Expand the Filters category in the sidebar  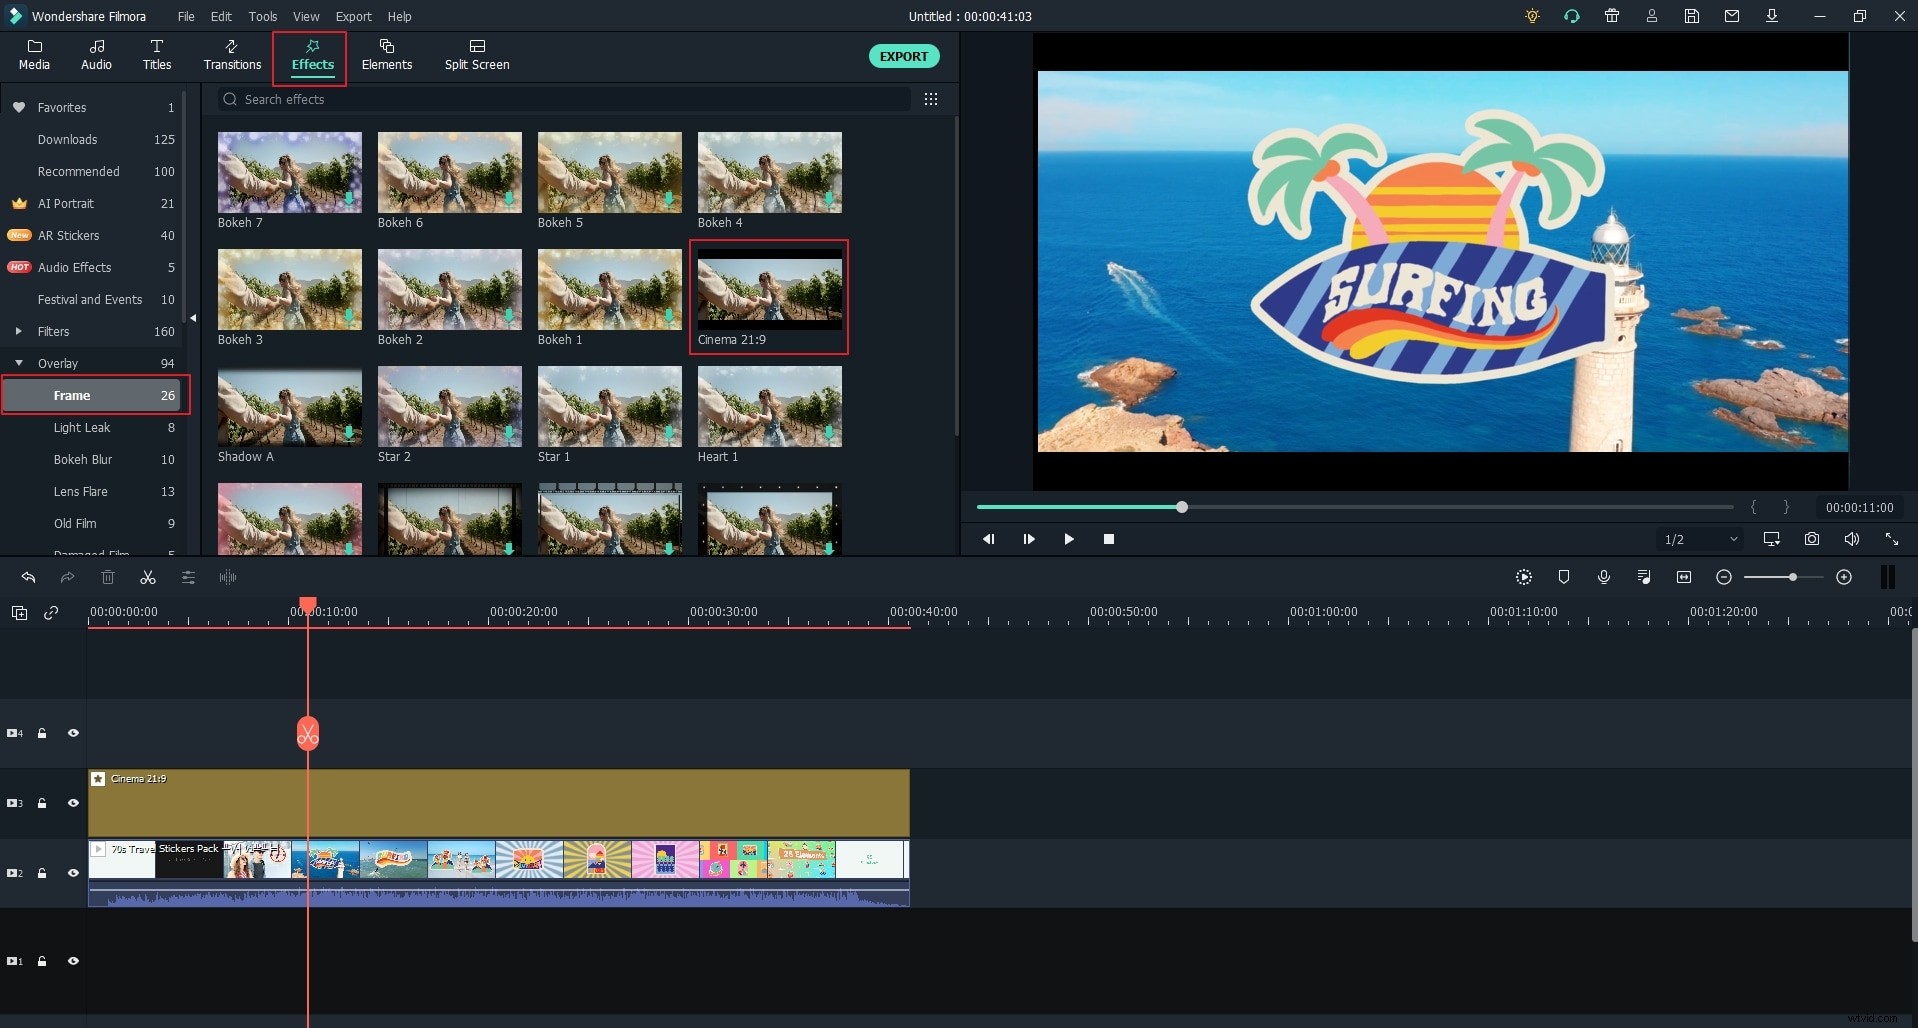point(18,331)
